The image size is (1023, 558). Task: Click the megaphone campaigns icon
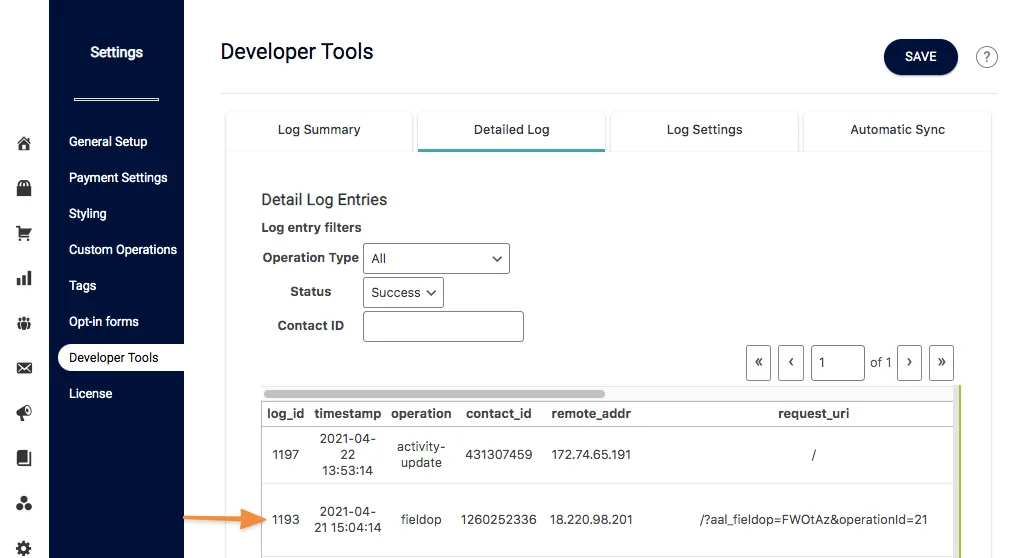click(x=24, y=413)
